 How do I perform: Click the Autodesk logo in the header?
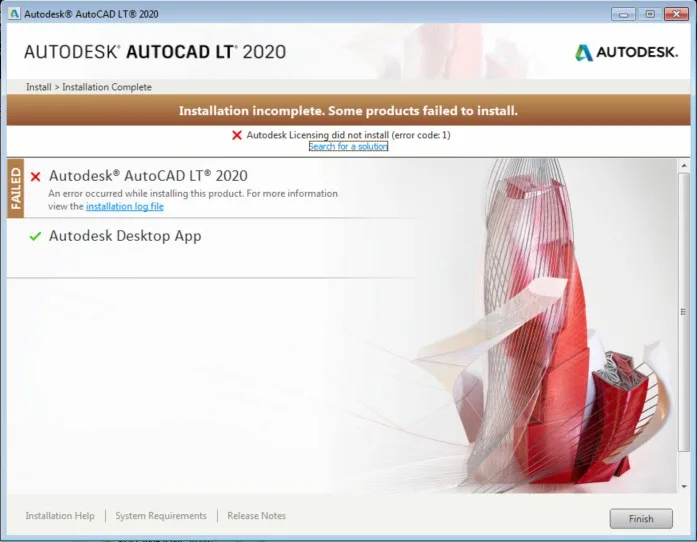tap(626, 53)
